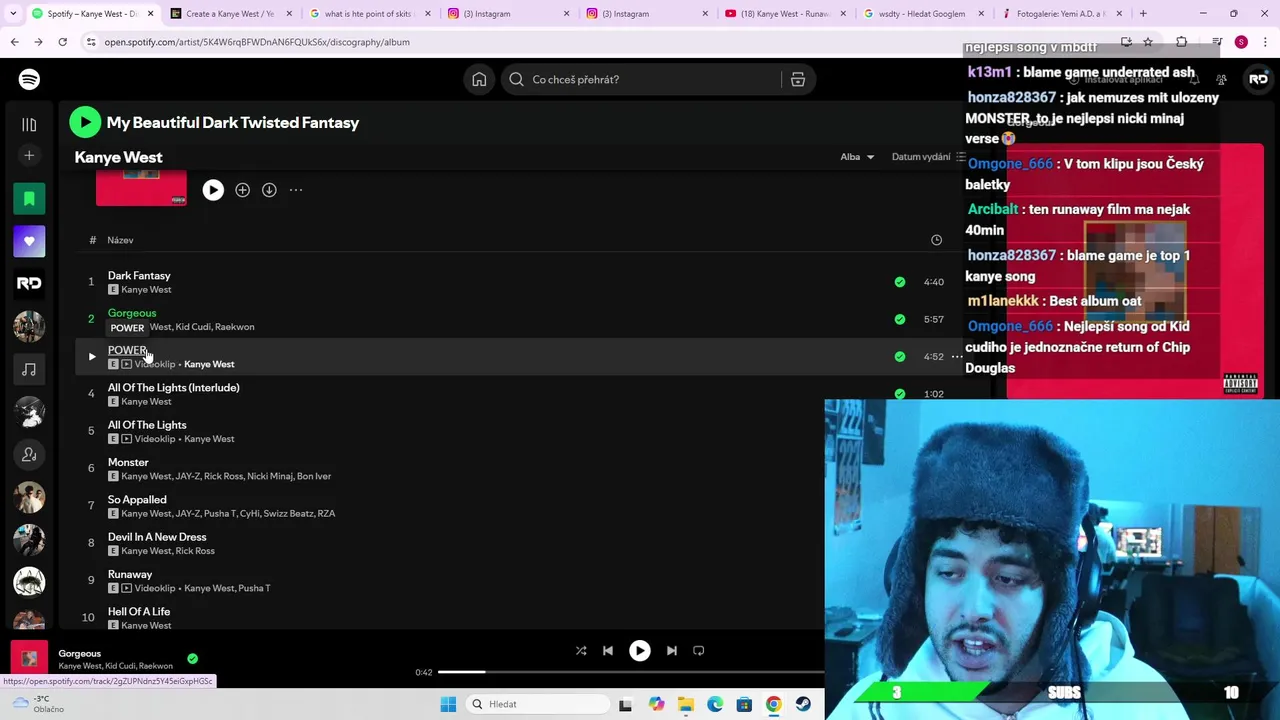Image resolution: width=1280 pixels, height=720 pixels.
Task: Toggle saved checkmark for POWER
Action: point(900,357)
